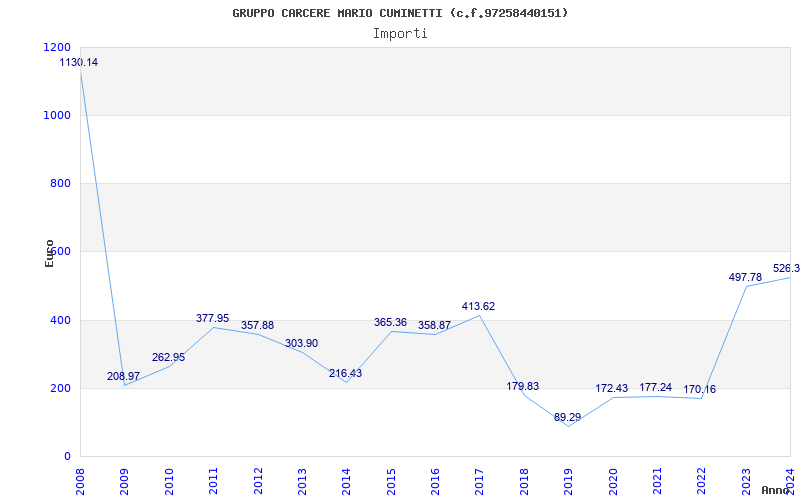800x500 pixels.
Task: Click the 2013 x-axis year label
Action: tap(302, 481)
